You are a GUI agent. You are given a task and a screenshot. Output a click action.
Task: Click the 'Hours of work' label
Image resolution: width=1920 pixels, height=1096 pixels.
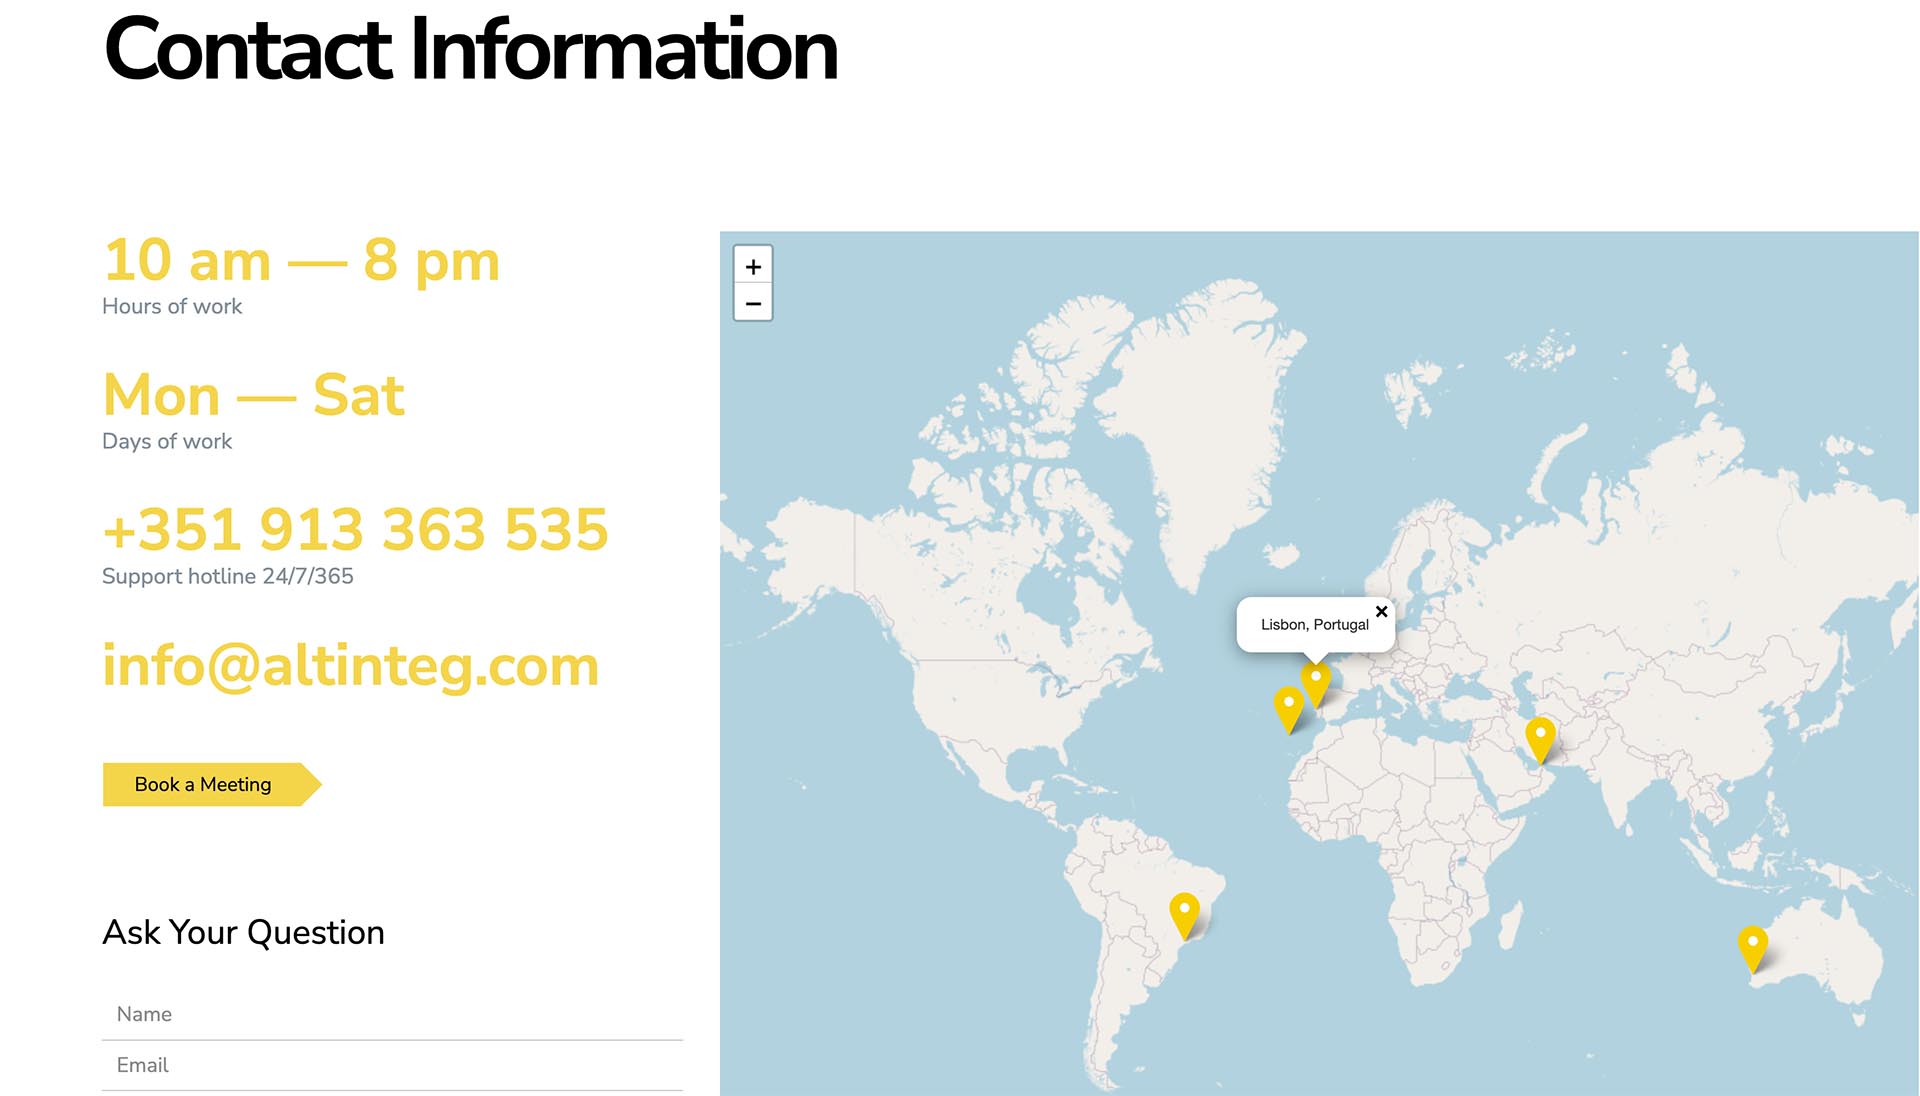172,306
